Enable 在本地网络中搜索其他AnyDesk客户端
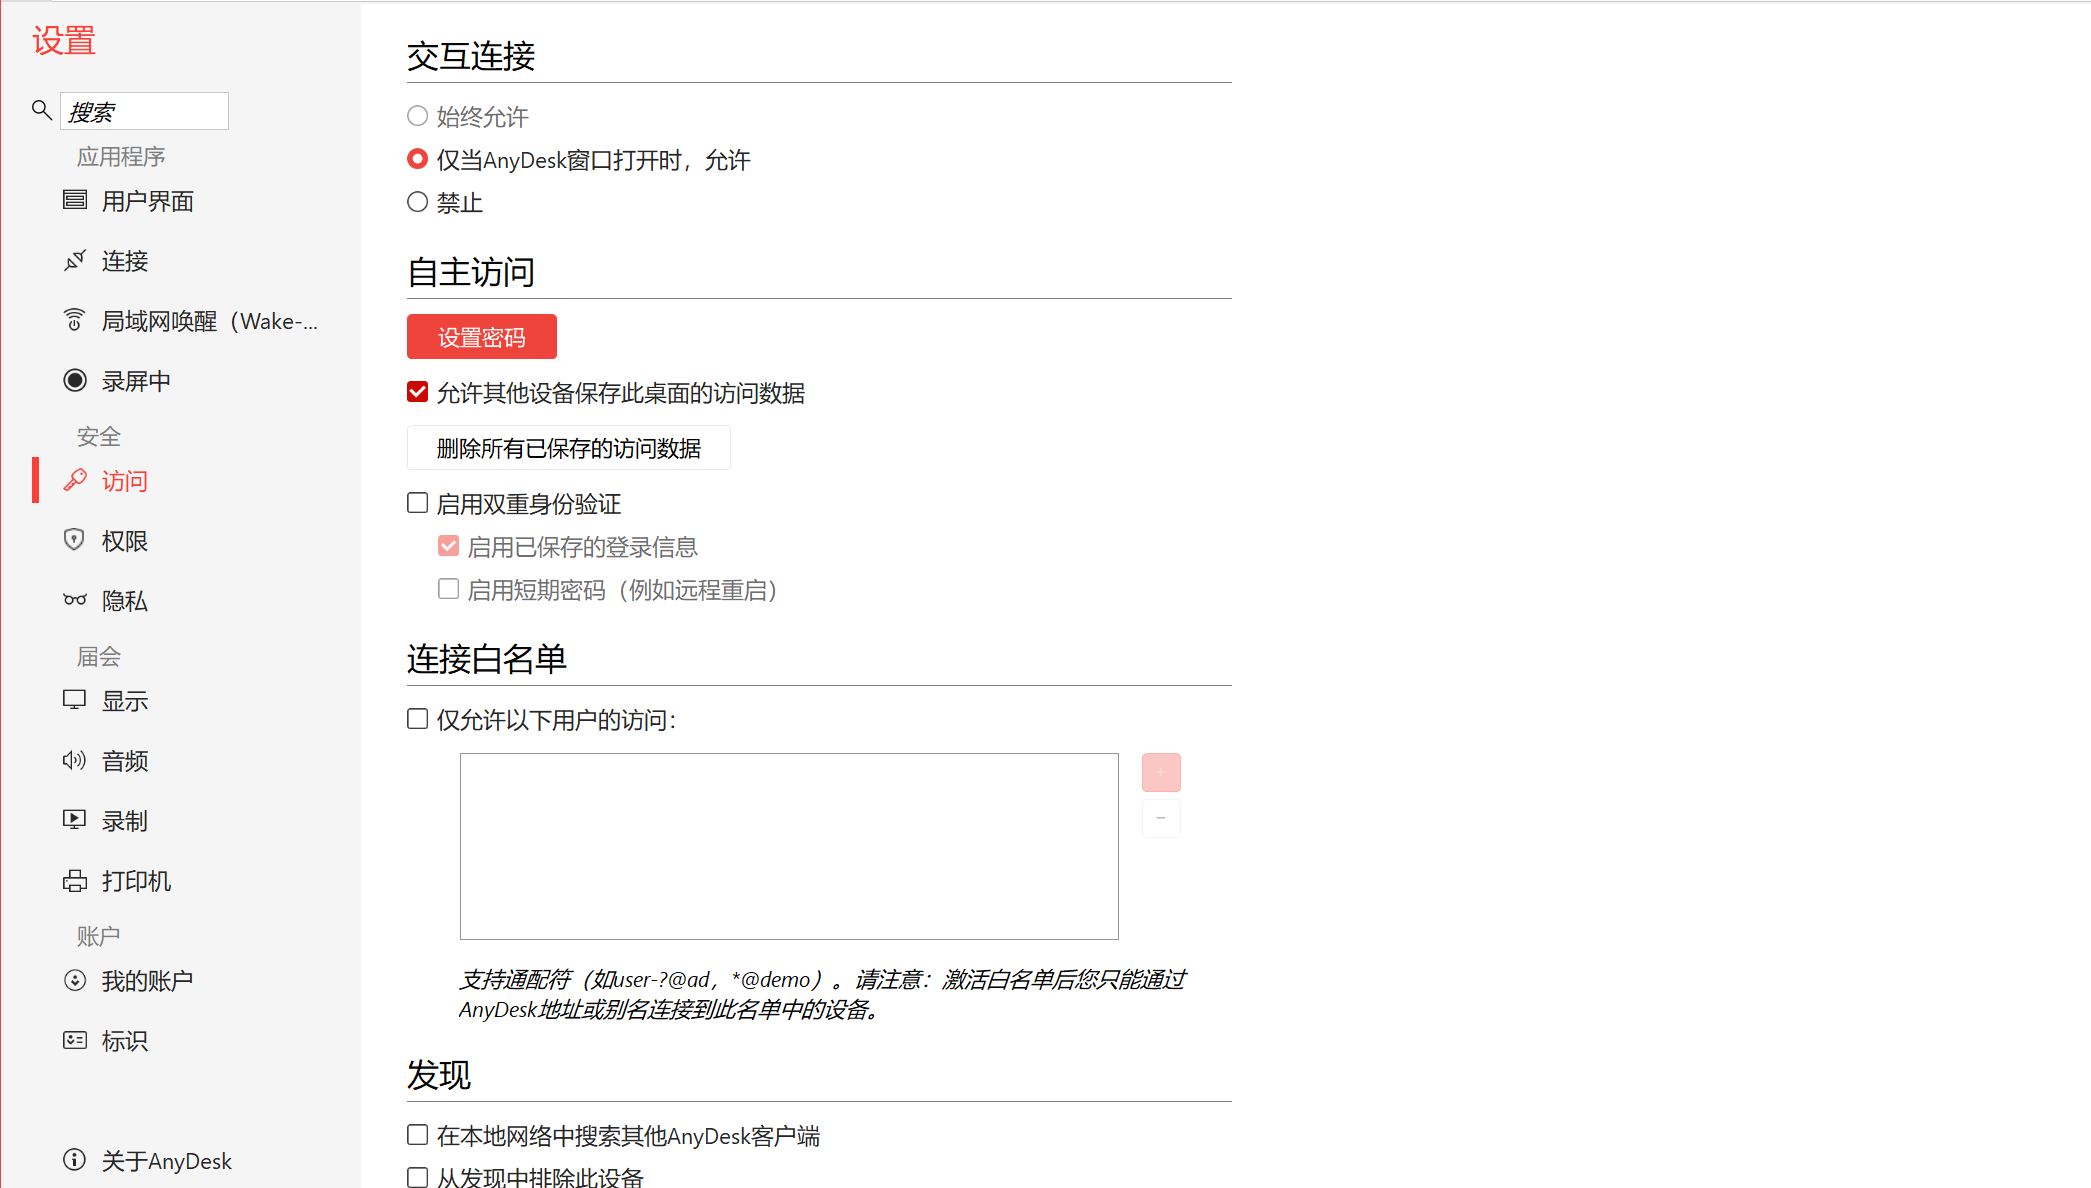The width and height of the screenshot is (2091, 1188). click(418, 1135)
